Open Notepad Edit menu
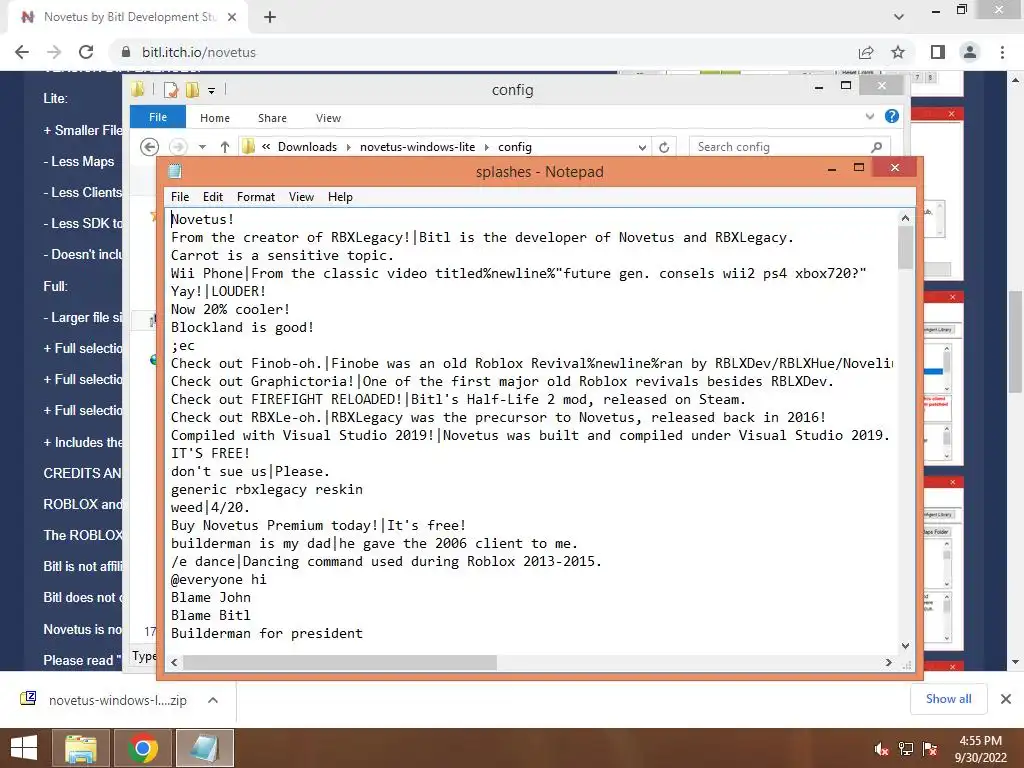 [212, 197]
